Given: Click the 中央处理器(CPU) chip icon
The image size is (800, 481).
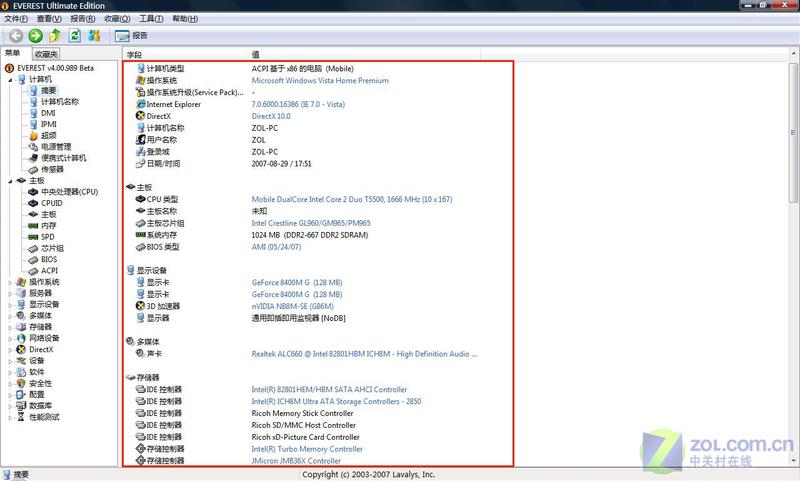Looking at the screenshot, I should coord(33,192).
